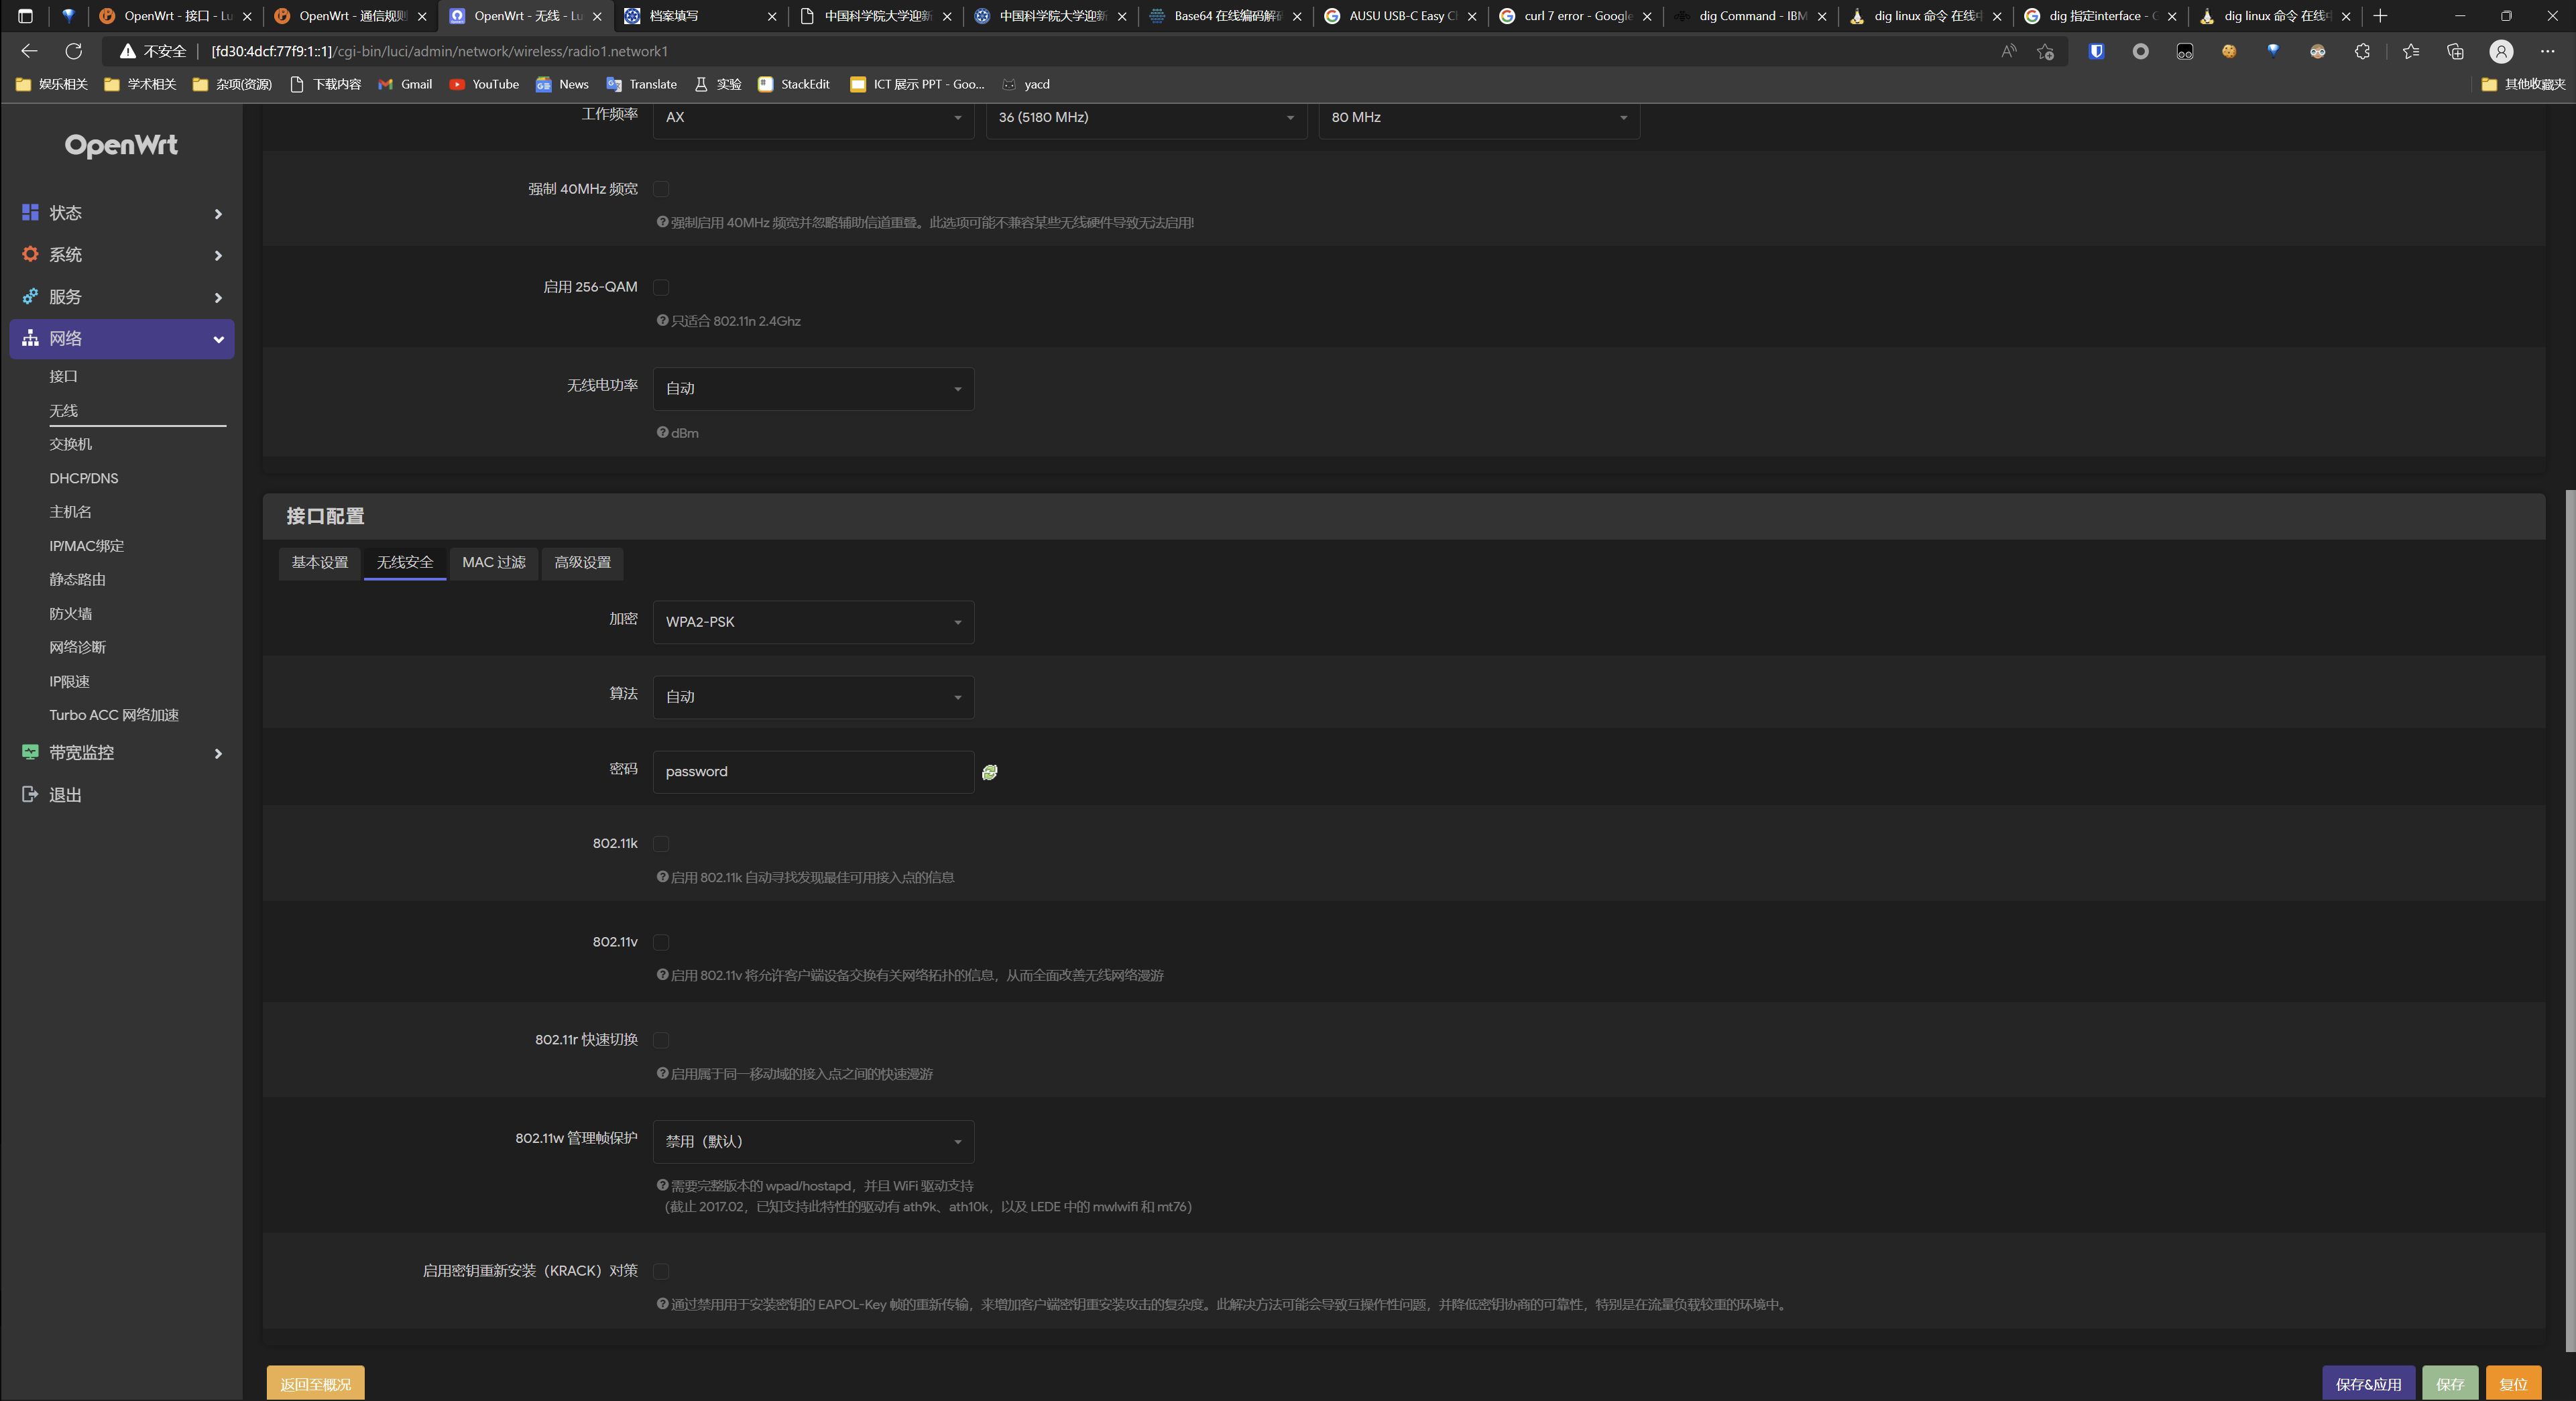Open the 无线电功率 dropdown
The height and width of the screenshot is (1401, 2576).
coord(813,388)
